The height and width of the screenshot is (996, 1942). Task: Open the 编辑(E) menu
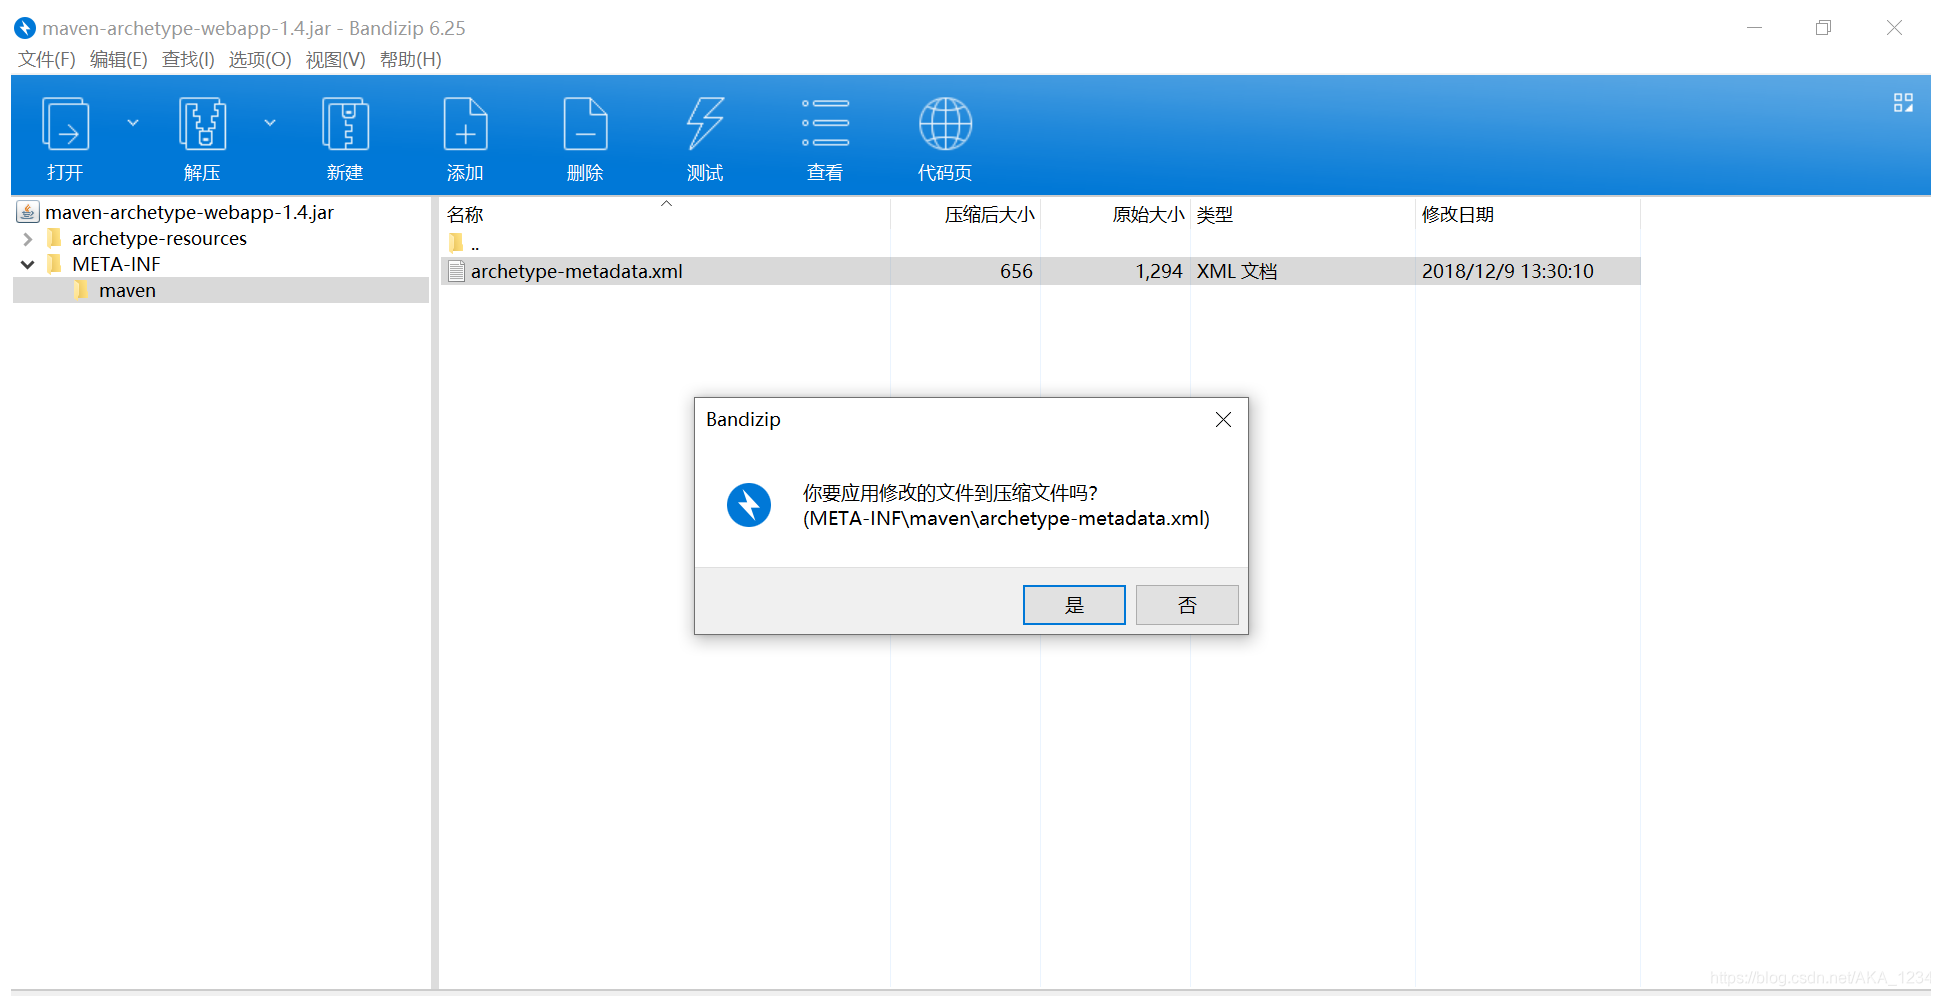[x=119, y=59]
